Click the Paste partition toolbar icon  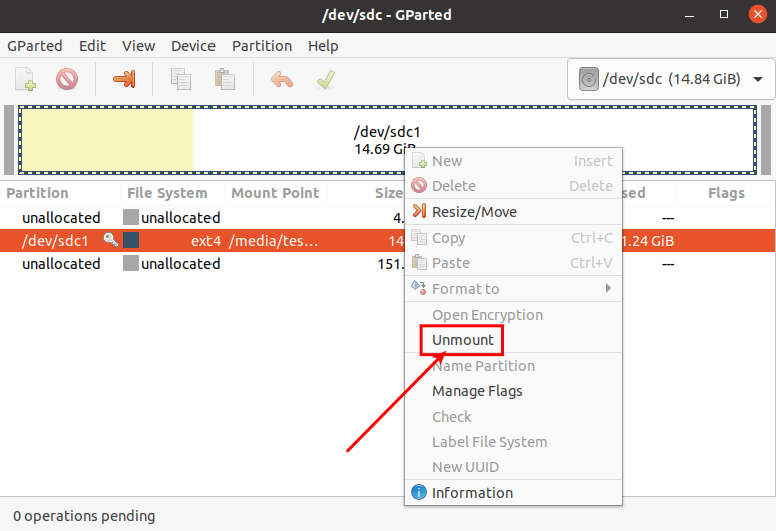click(225, 79)
